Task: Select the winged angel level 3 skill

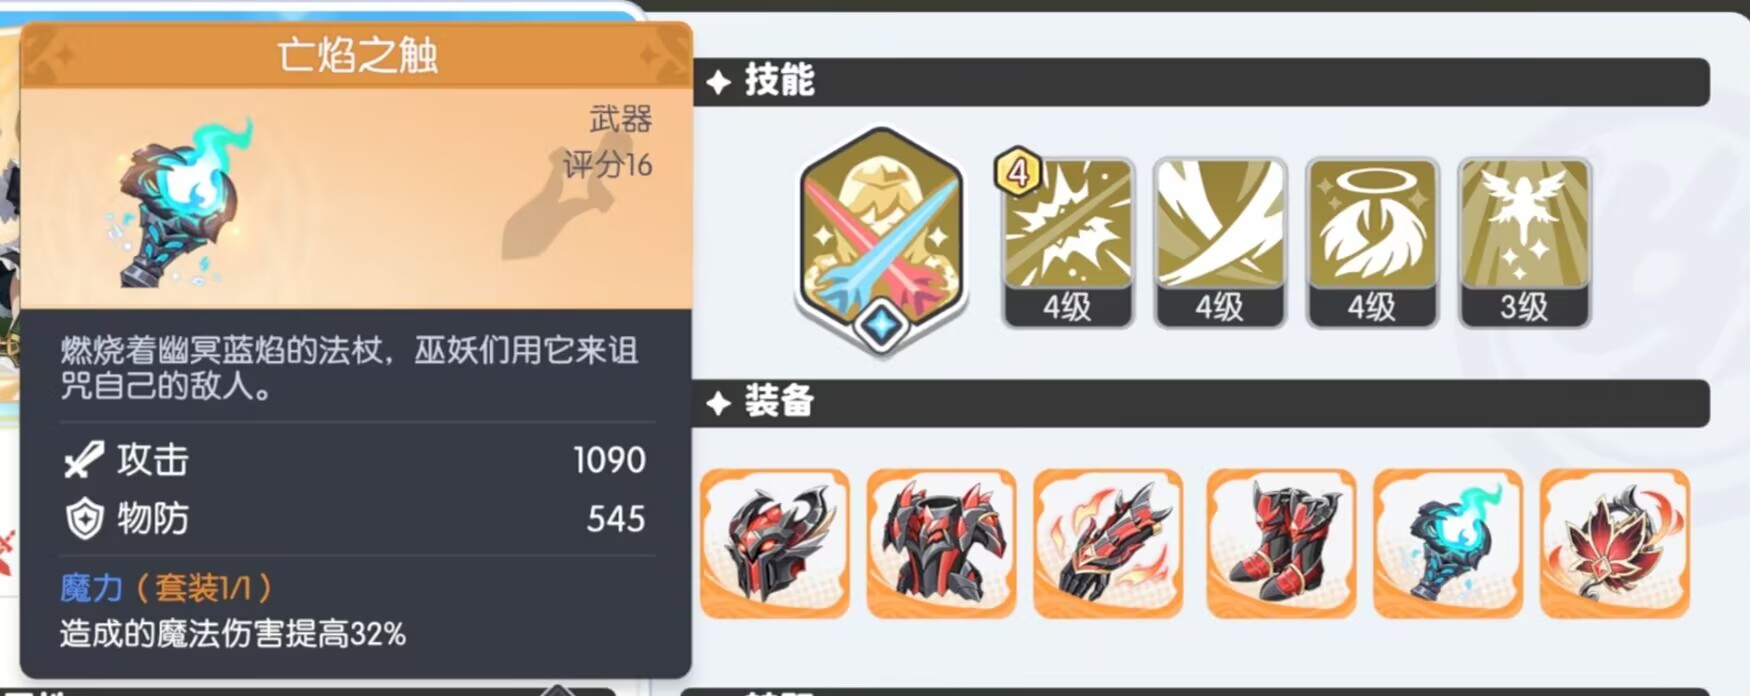Action: pos(1524,243)
